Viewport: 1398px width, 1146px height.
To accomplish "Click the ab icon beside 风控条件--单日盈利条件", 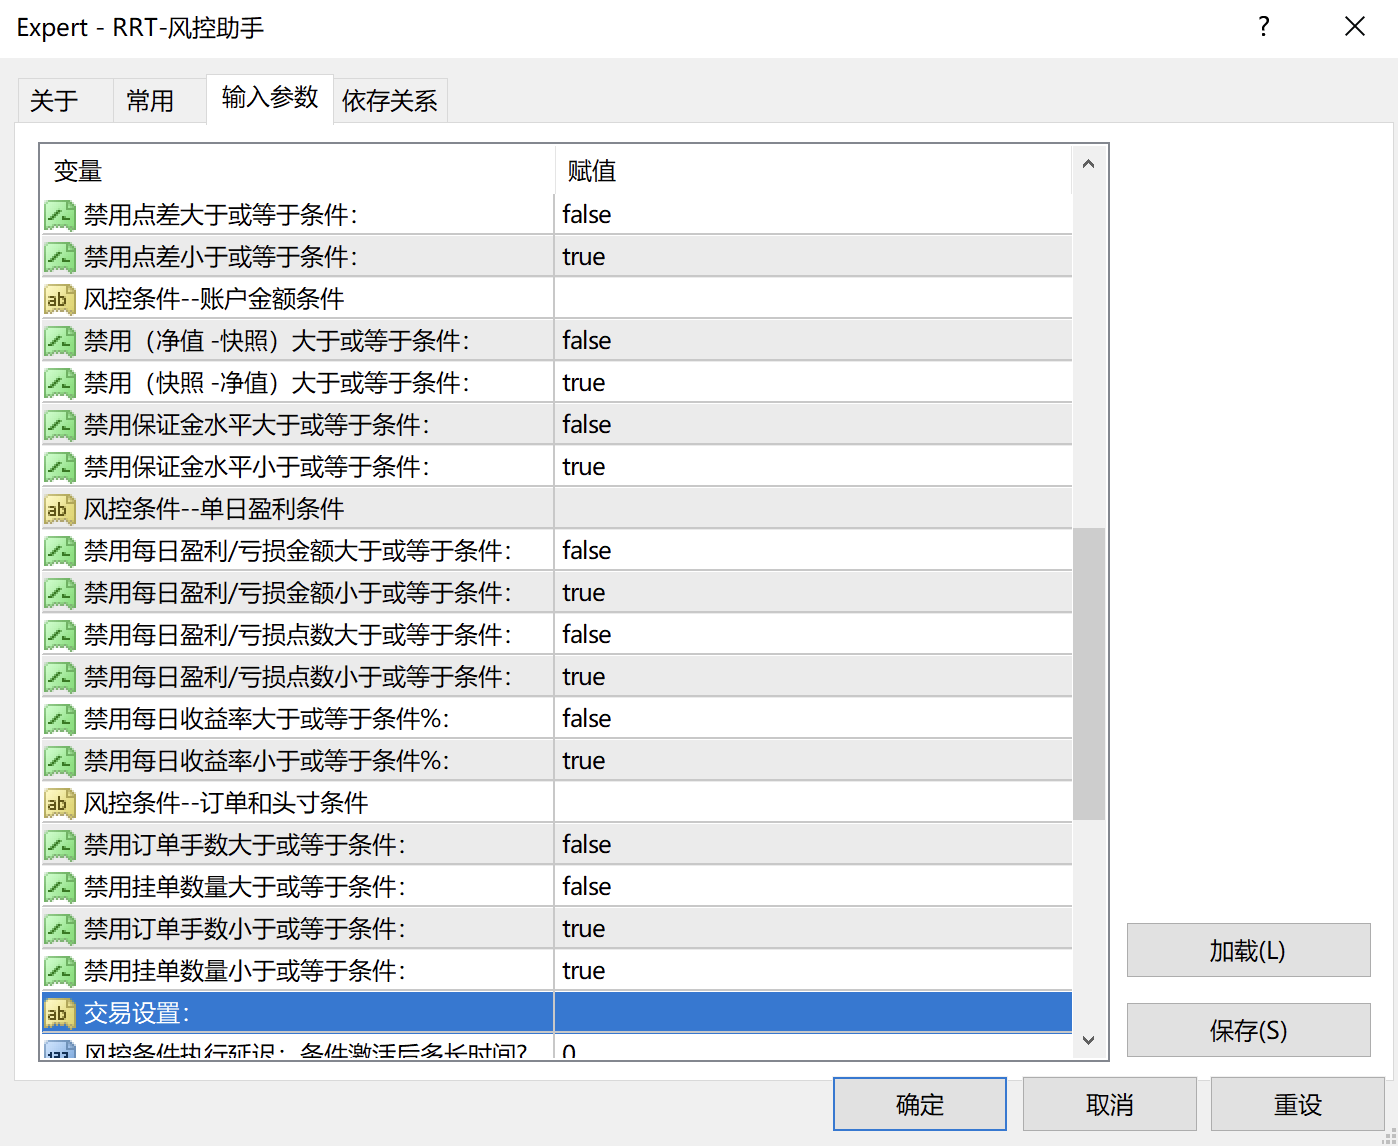I will click(x=60, y=509).
